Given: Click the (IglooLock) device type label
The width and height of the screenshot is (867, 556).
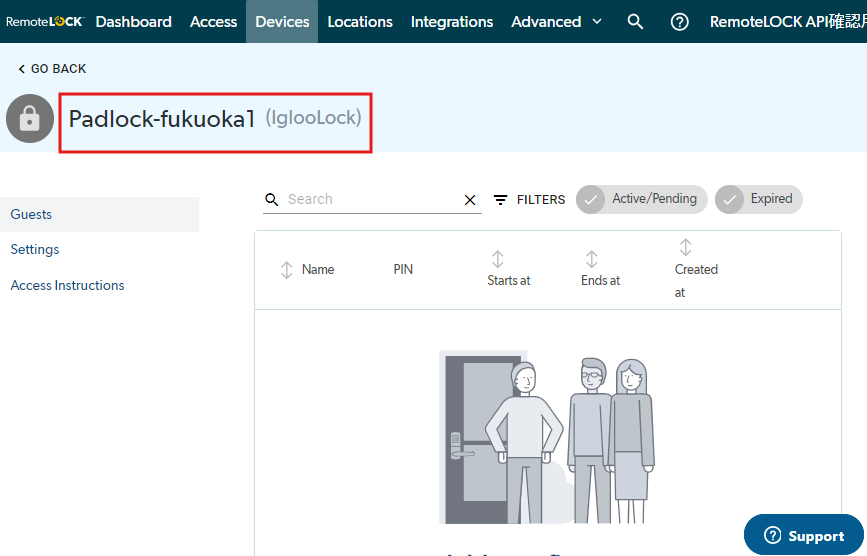Looking at the screenshot, I should tap(314, 118).
